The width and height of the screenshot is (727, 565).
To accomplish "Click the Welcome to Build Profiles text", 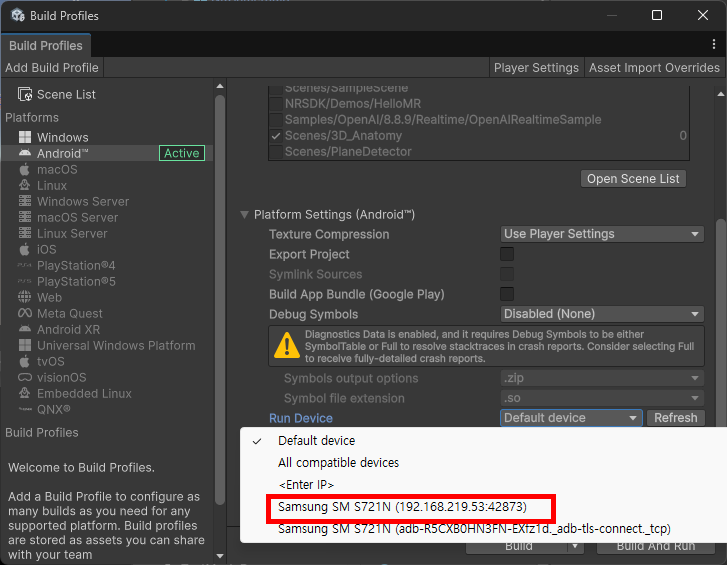I will [x=81, y=468].
